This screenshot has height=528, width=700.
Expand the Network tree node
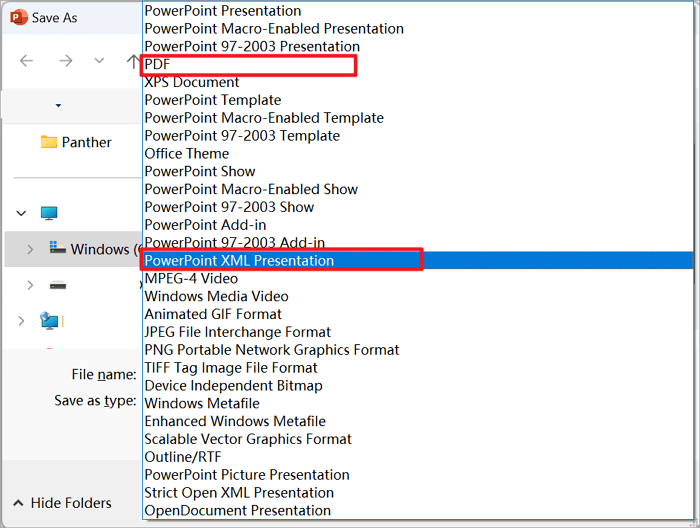(x=21, y=320)
